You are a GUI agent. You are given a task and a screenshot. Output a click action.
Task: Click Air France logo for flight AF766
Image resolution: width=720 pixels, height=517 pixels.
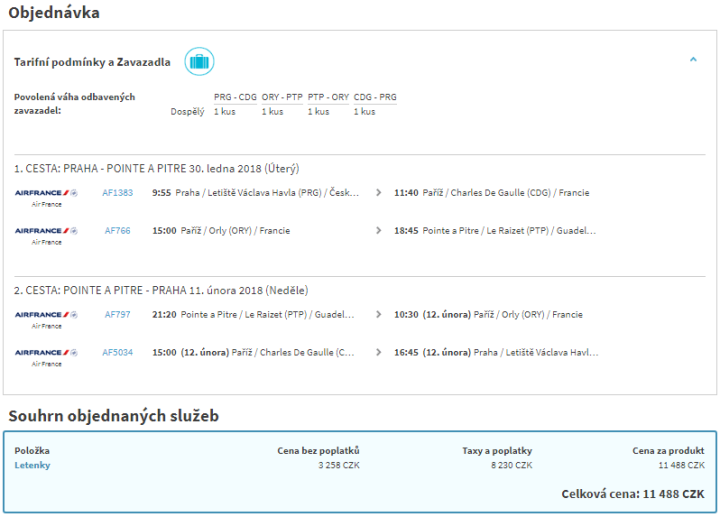(46, 231)
